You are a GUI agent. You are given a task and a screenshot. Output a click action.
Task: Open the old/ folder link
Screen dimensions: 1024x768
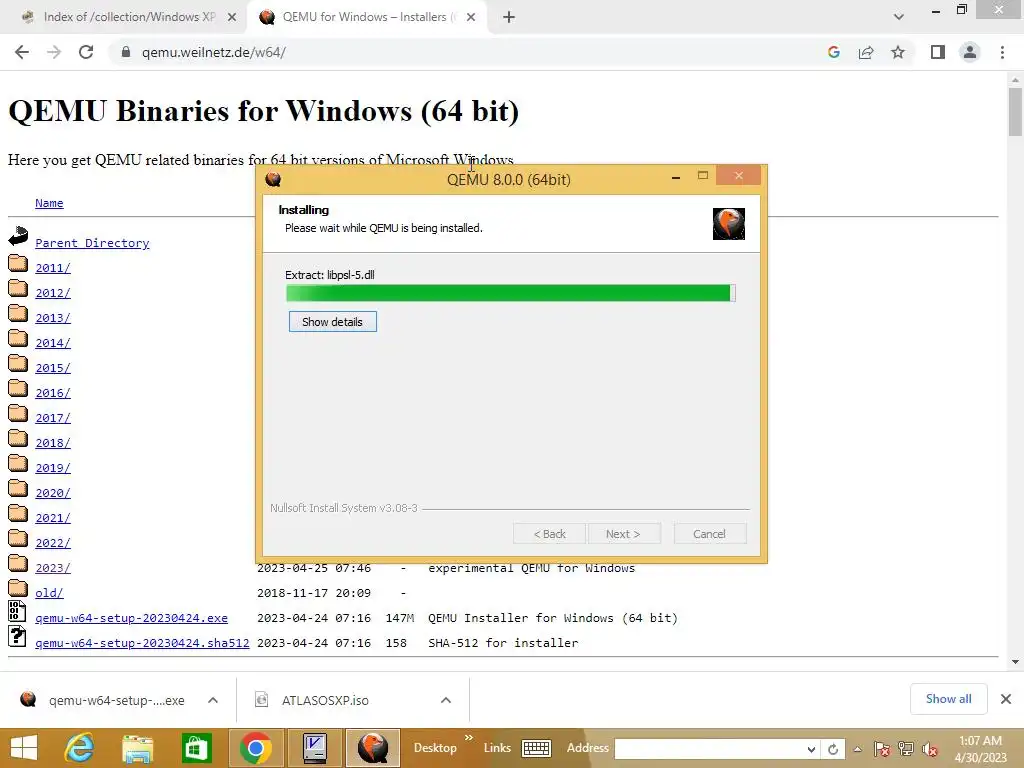click(x=49, y=593)
